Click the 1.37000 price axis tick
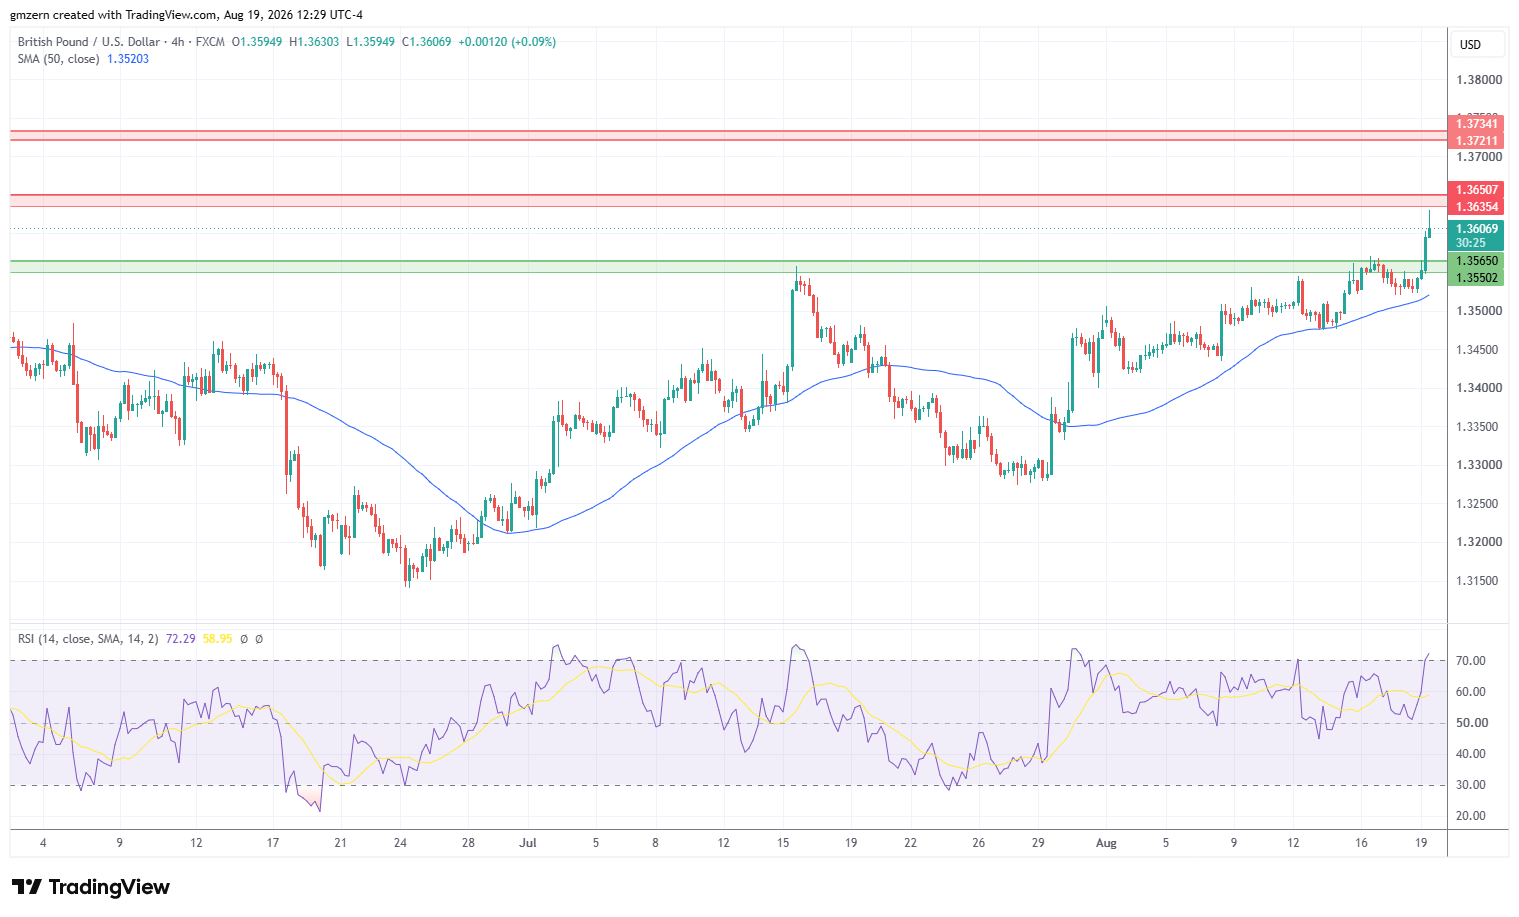Image resolution: width=1519 pixels, height=917 pixels. point(1478,157)
